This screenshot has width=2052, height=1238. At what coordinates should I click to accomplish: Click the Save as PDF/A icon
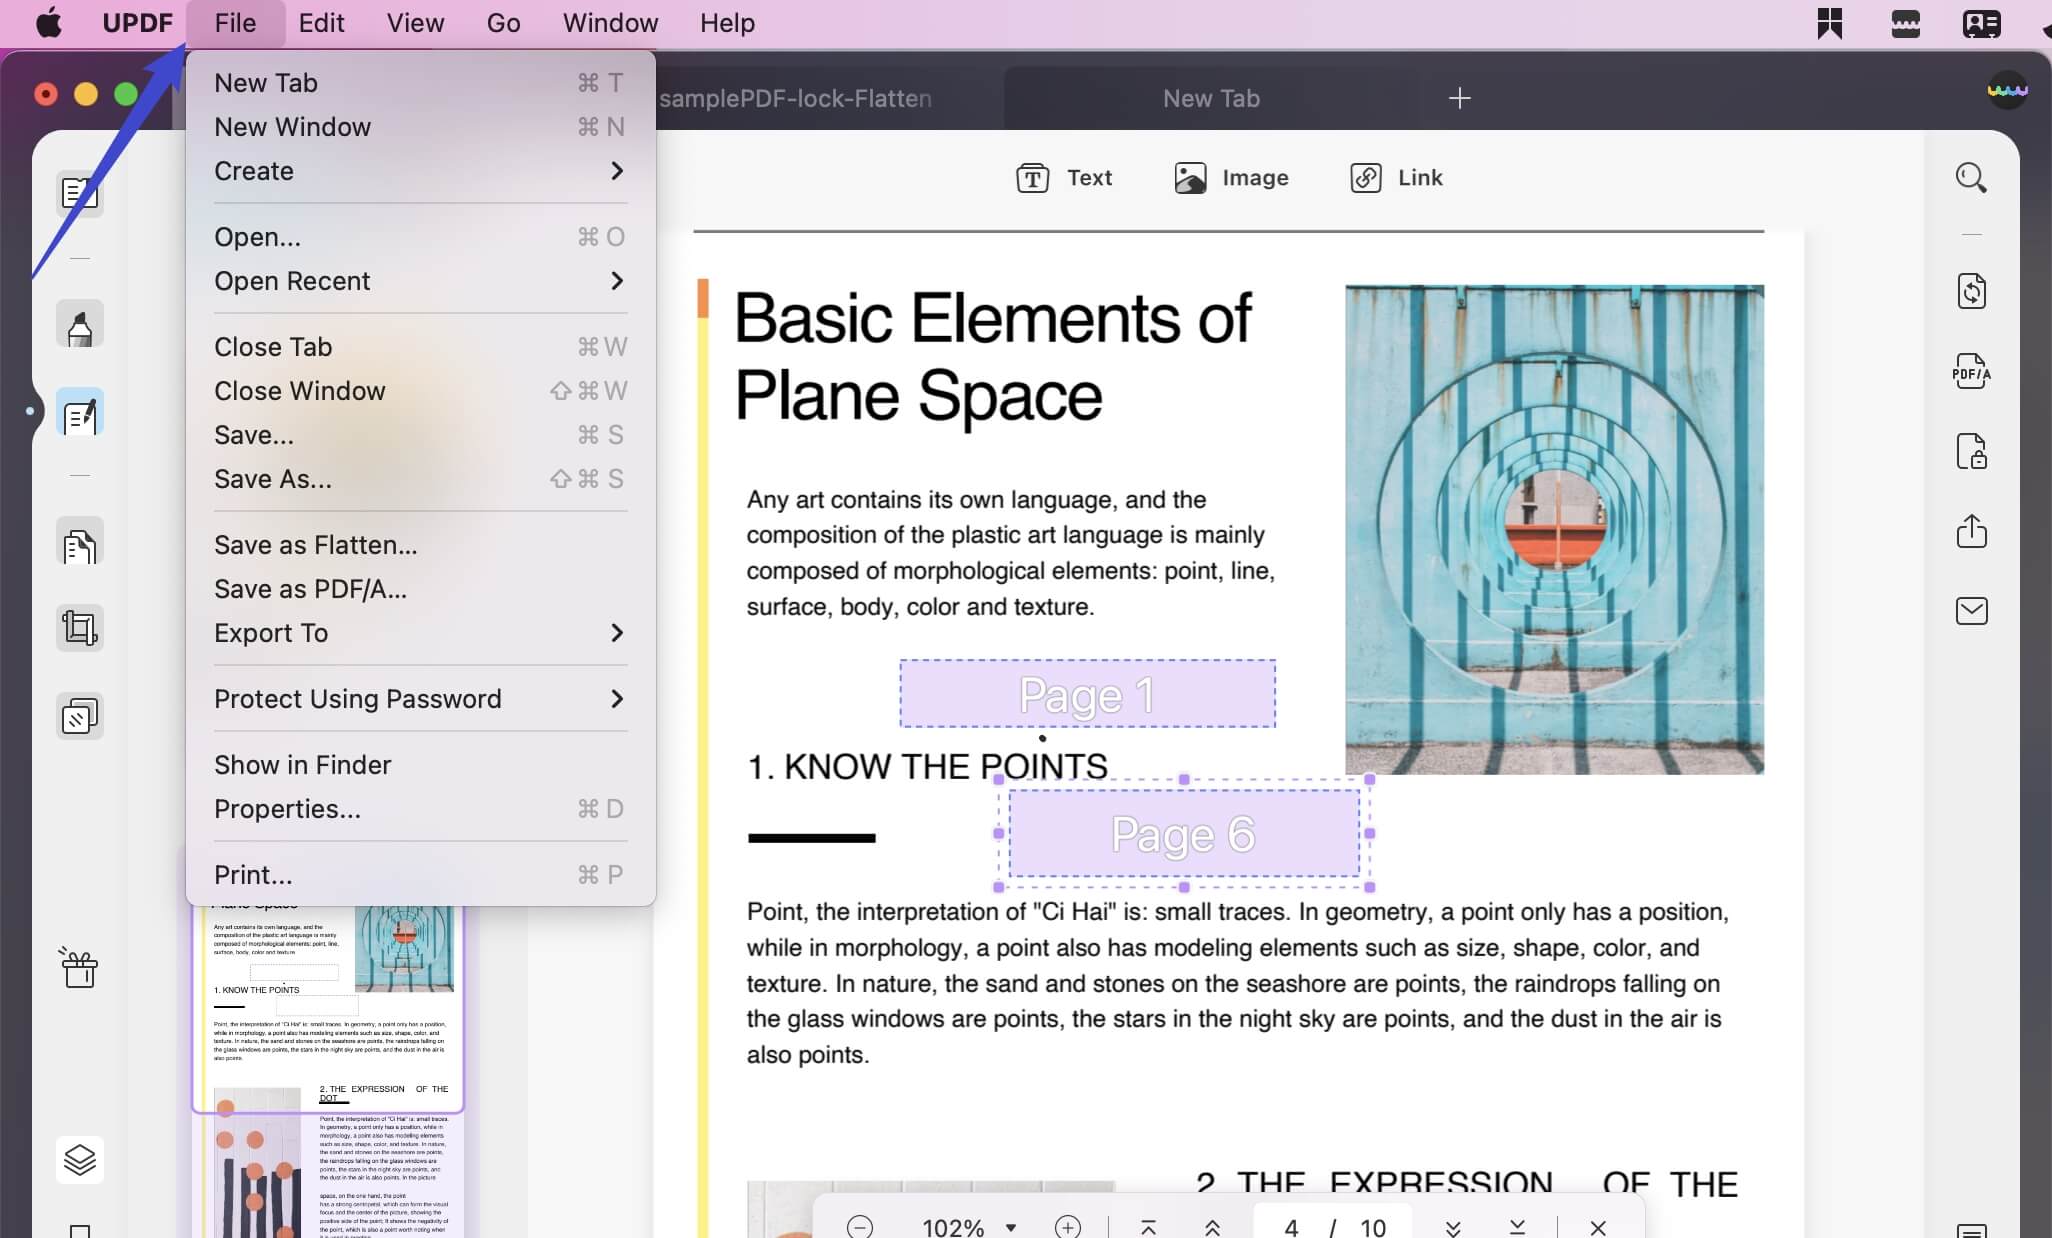click(1971, 371)
